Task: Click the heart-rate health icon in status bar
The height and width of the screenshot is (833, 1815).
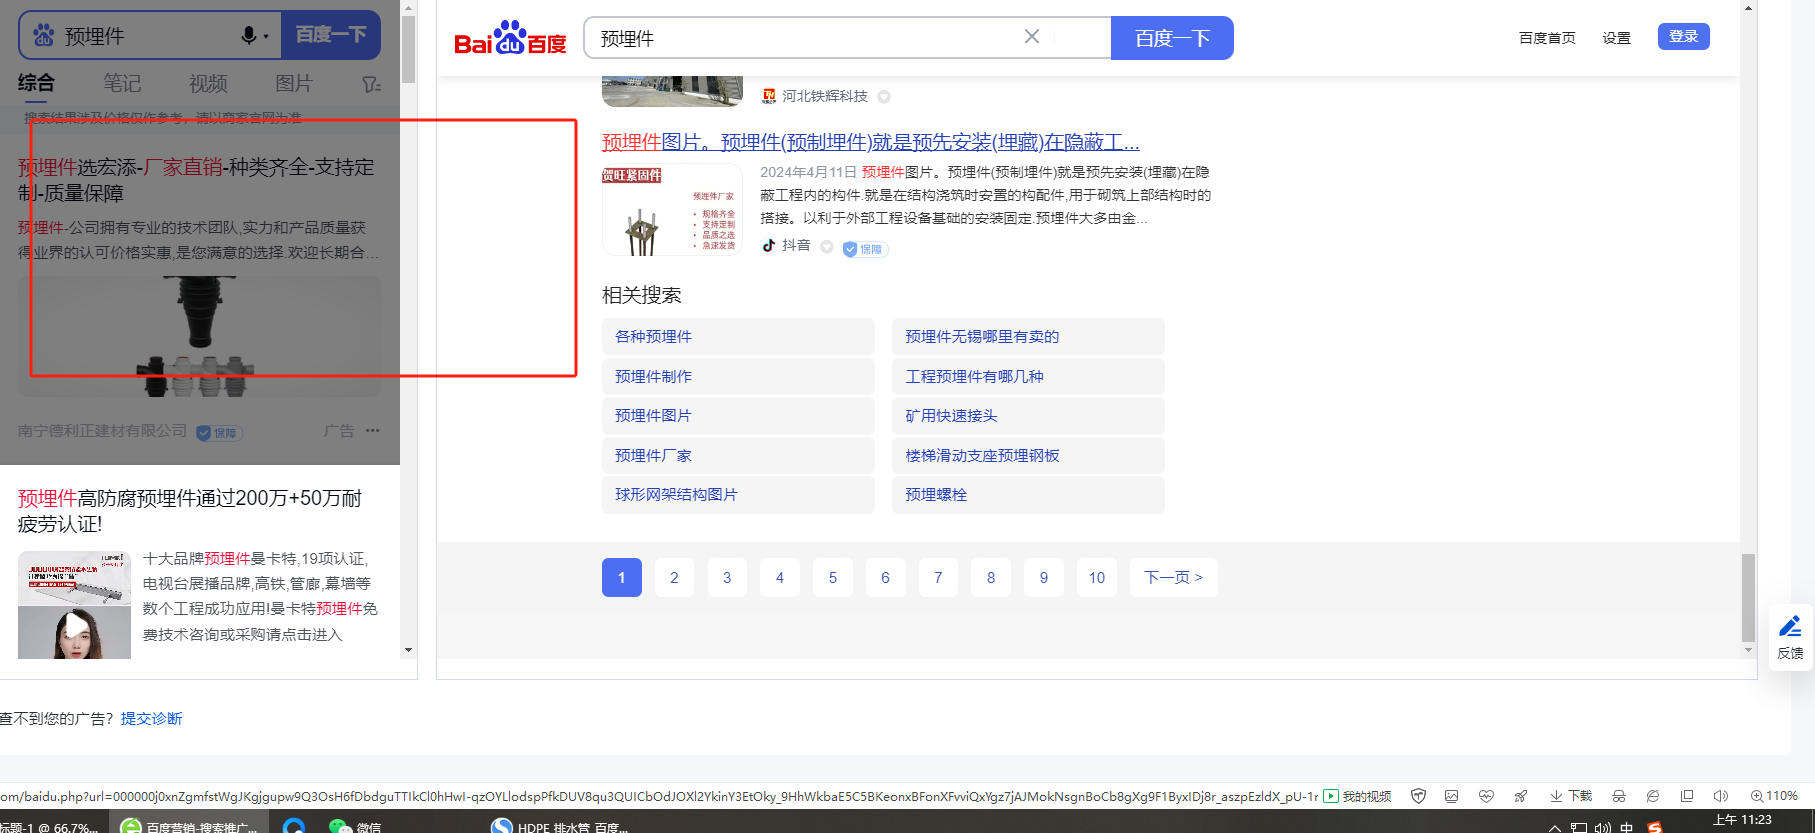Action: click(x=1486, y=796)
